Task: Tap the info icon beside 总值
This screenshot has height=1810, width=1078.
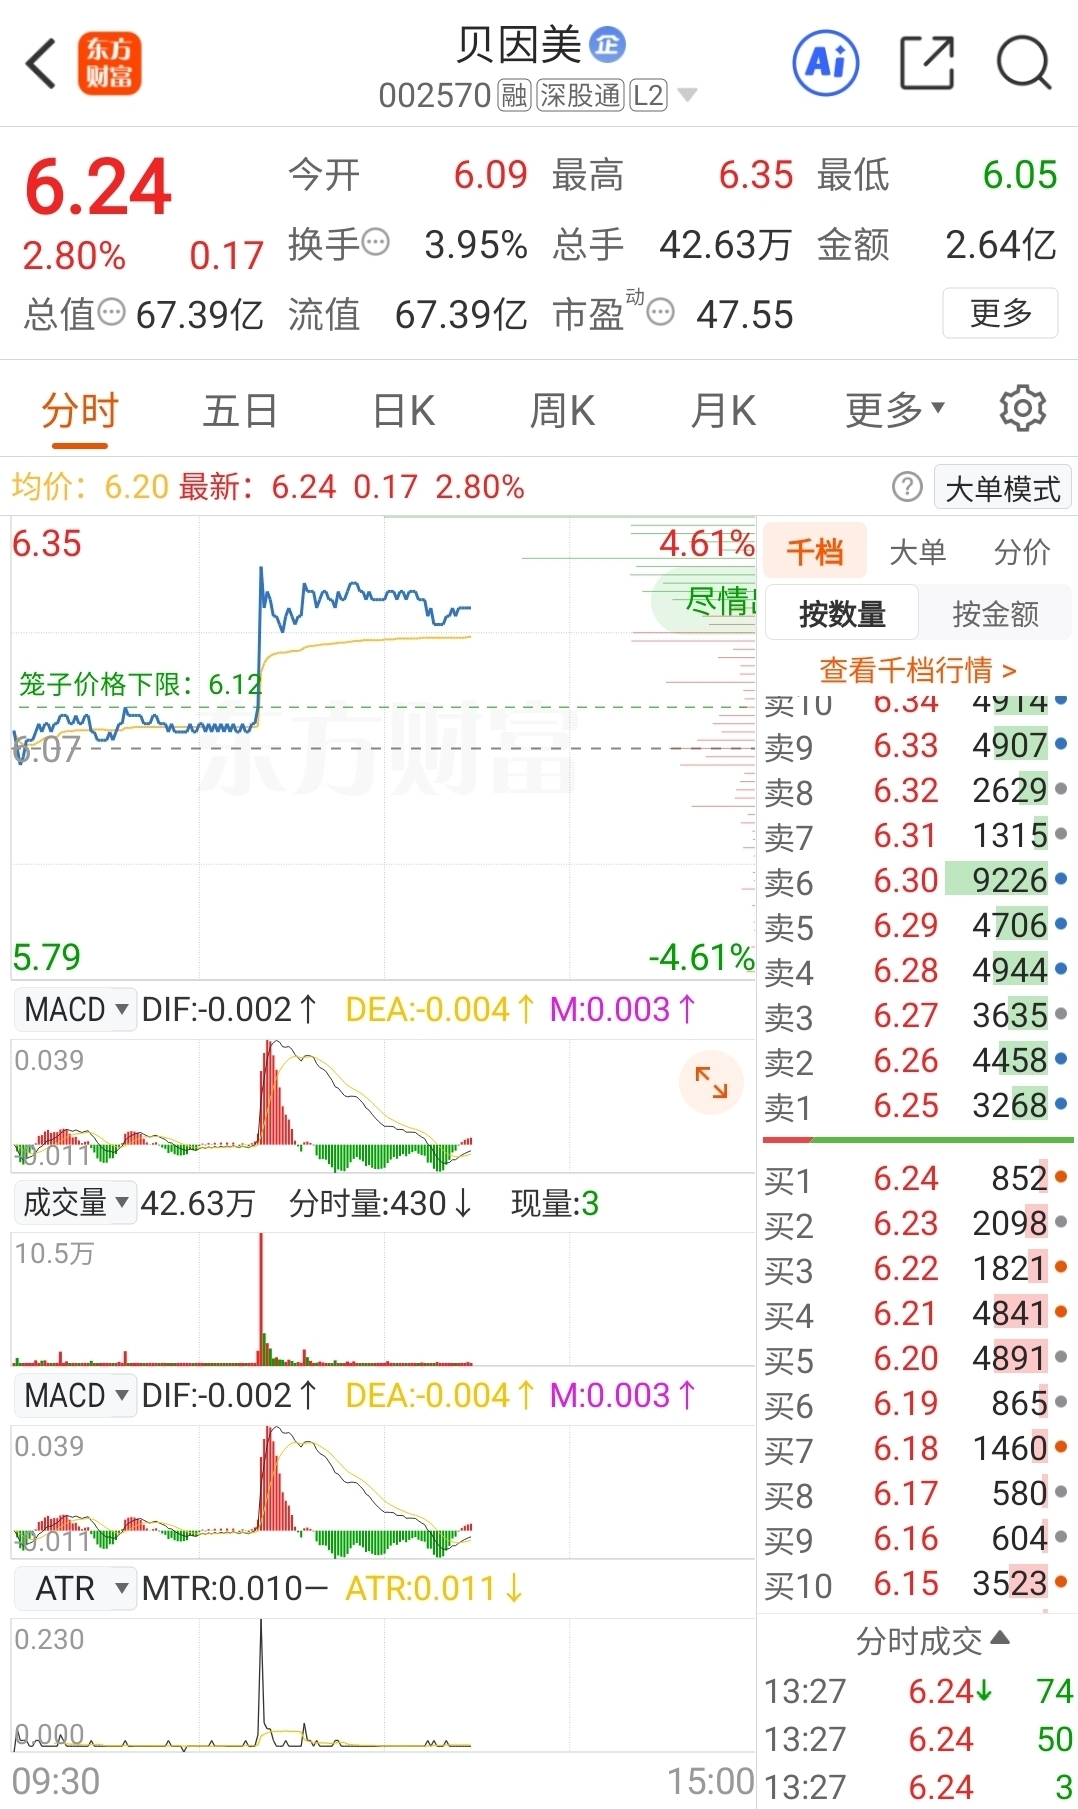Action: click(x=110, y=313)
